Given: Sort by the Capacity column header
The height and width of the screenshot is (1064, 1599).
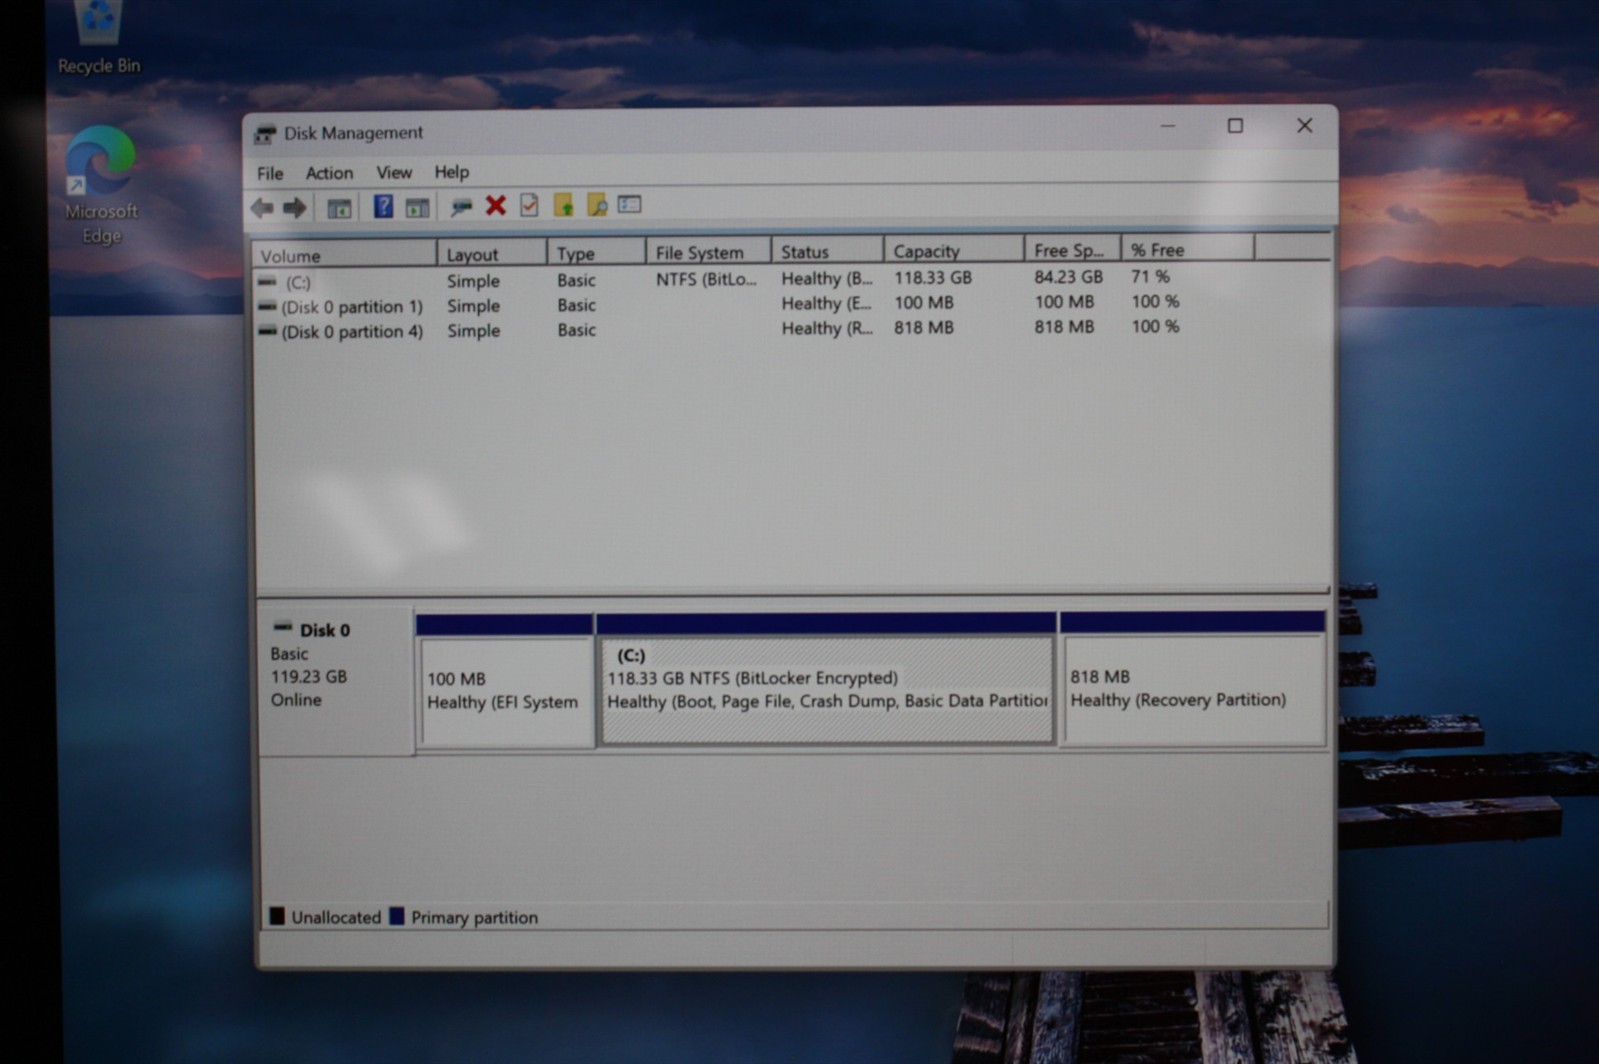Looking at the screenshot, I should pyautogui.click(x=954, y=250).
